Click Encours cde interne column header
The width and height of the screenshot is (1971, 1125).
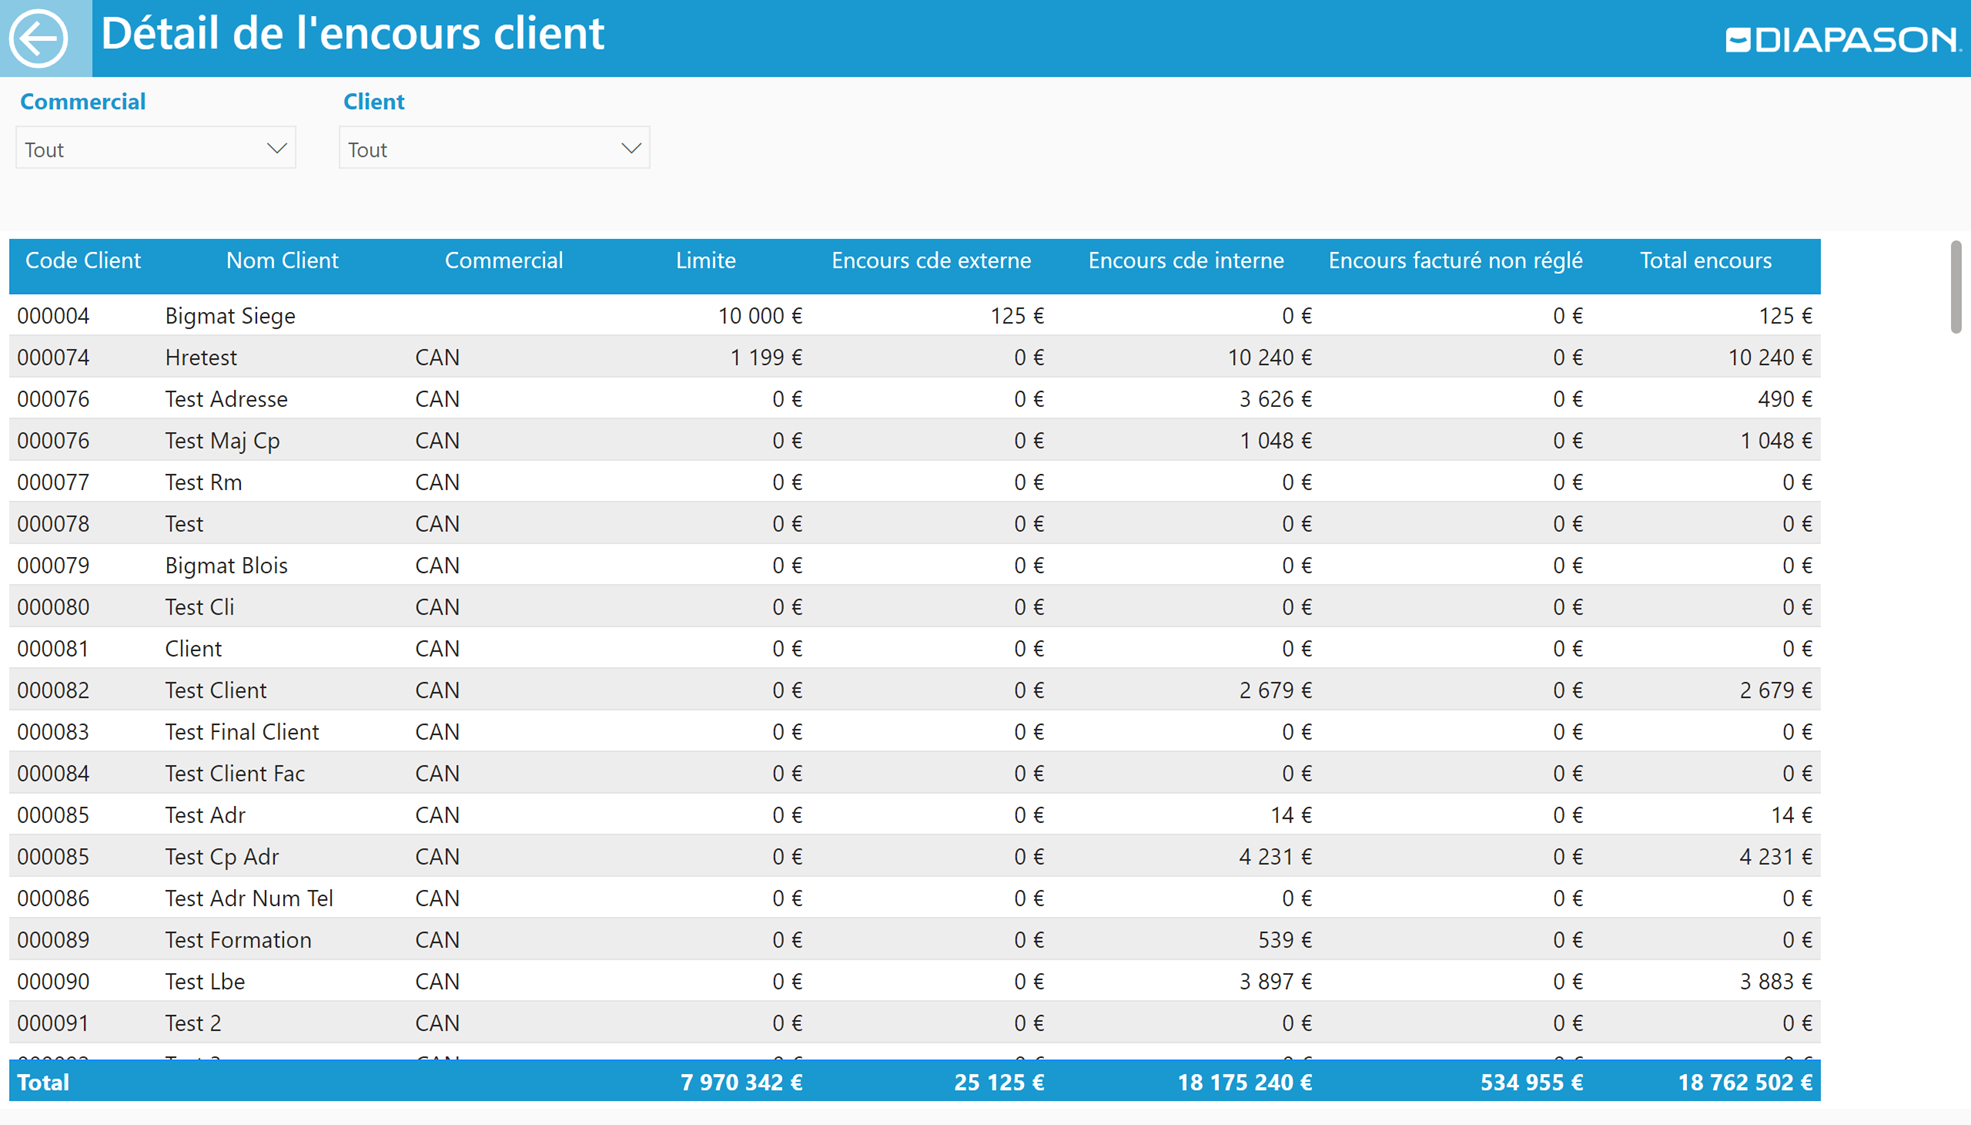pyautogui.click(x=1185, y=261)
